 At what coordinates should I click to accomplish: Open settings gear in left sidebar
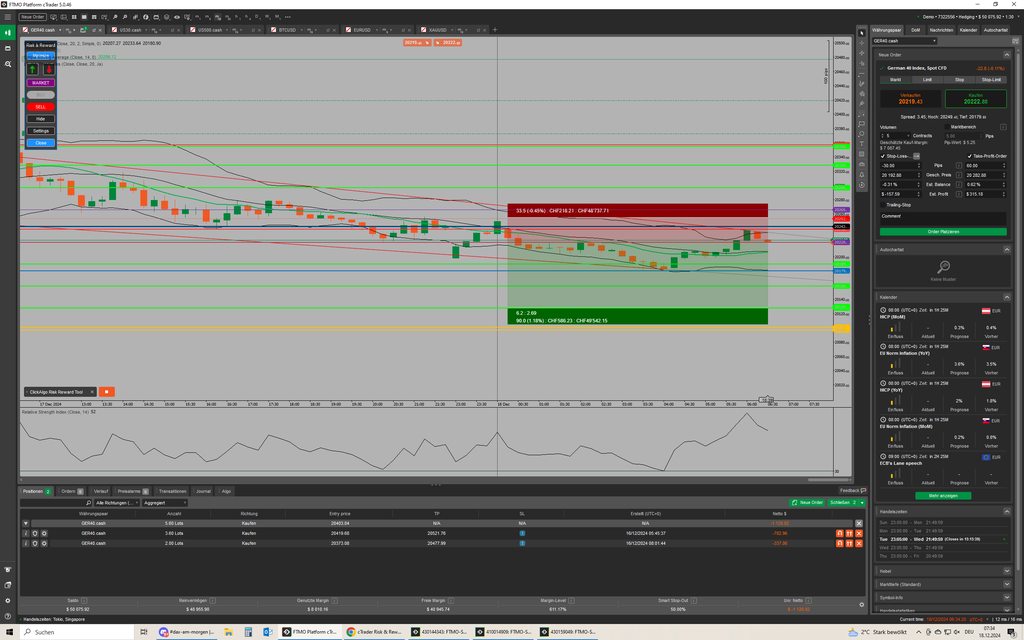point(8,600)
